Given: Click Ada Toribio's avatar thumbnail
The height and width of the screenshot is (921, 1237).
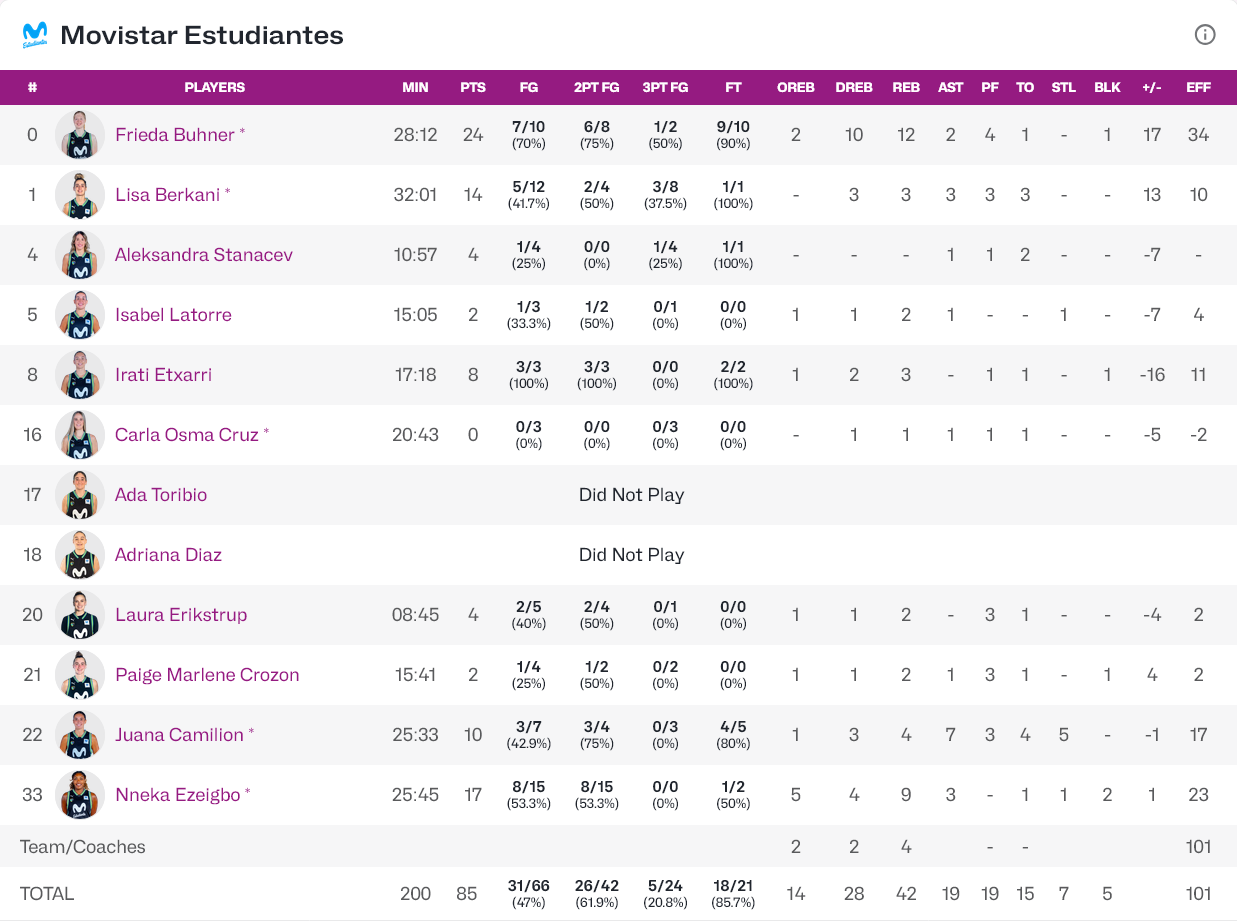Looking at the screenshot, I should point(80,495).
